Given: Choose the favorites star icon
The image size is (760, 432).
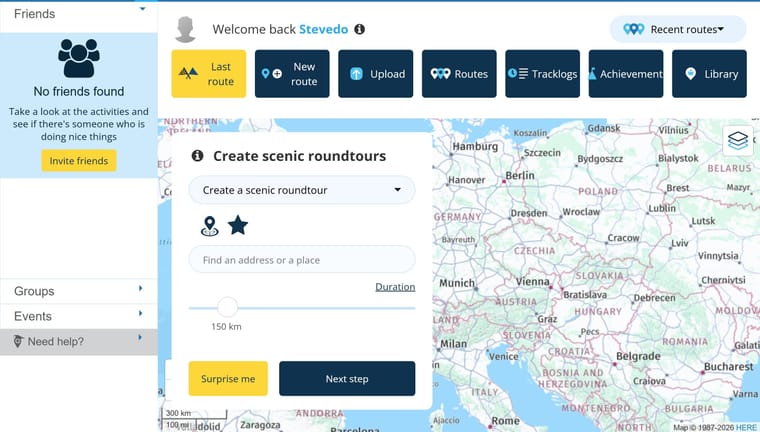Looking at the screenshot, I should (238, 225).
